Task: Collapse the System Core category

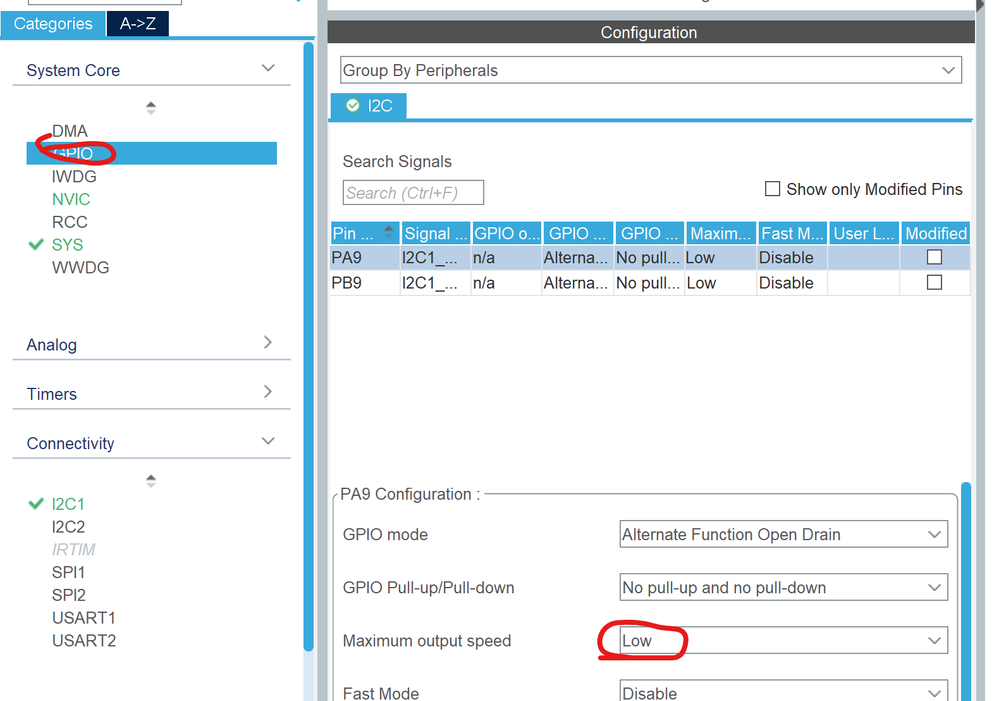Action: coord(268,68)
